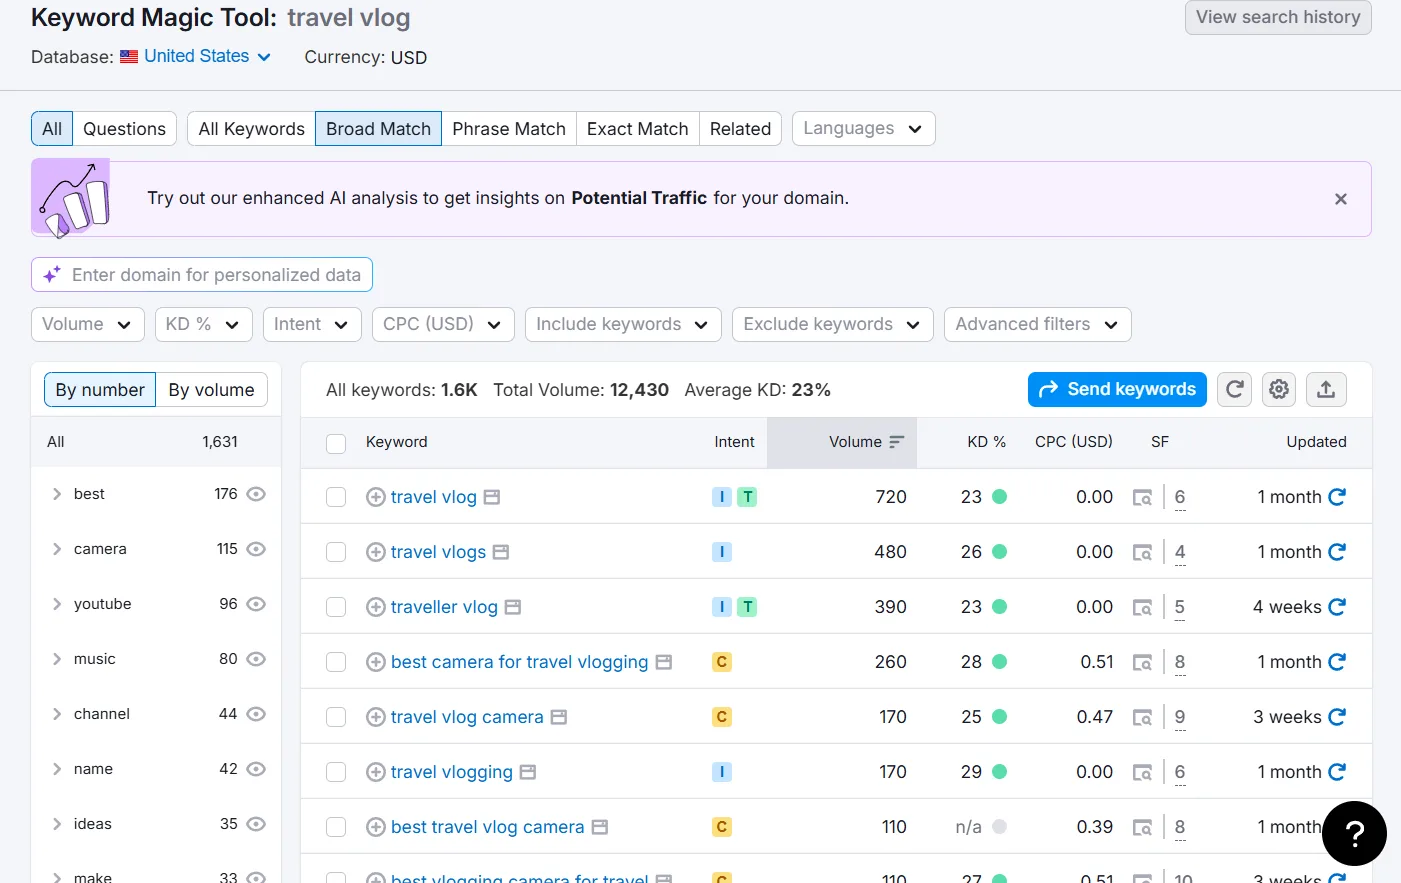The image size is (1401, 883).
Task: Check the 'travel vlogs' row checkbox
Action: [336, 552]
